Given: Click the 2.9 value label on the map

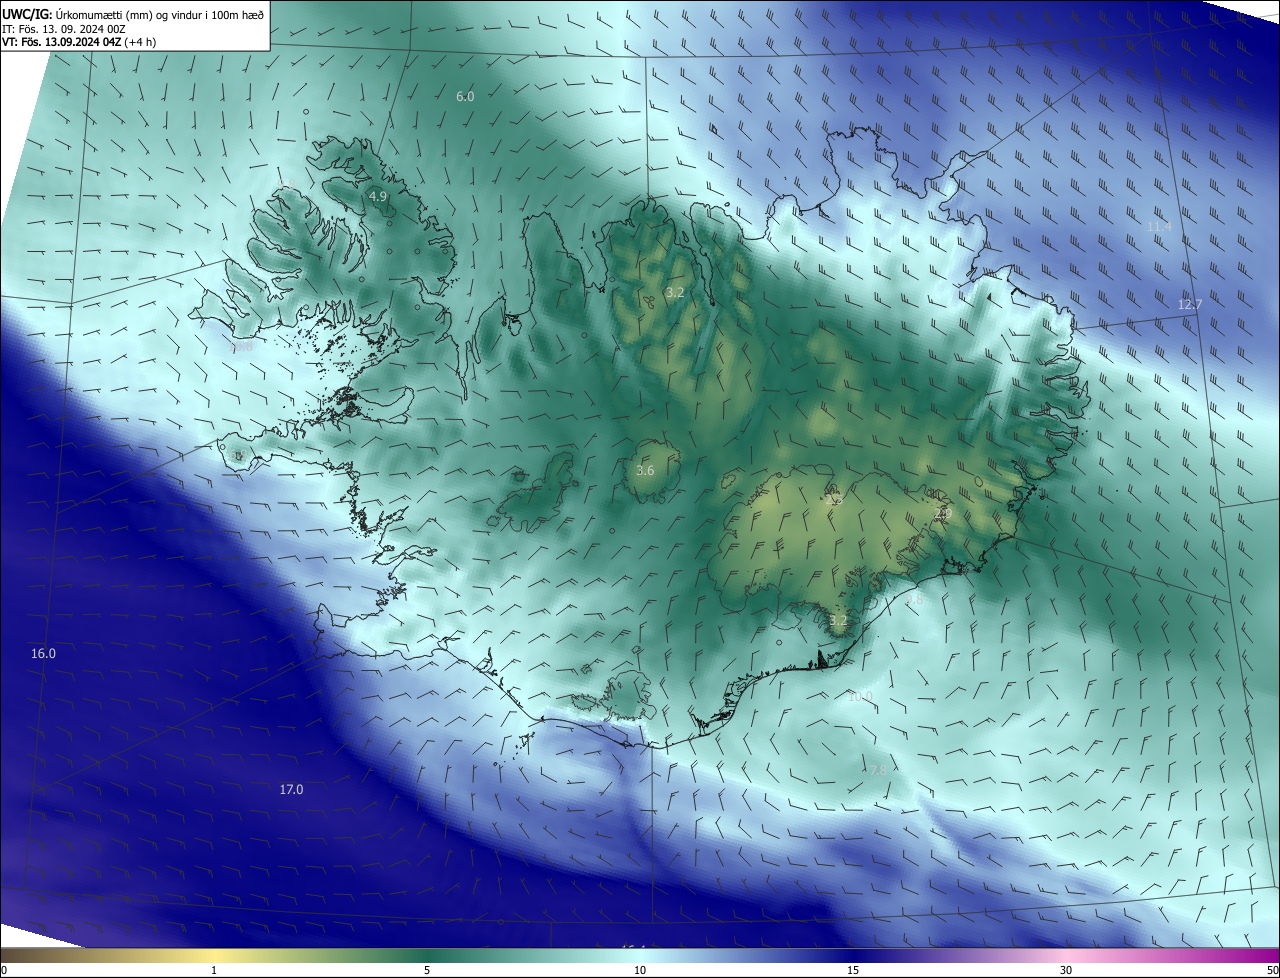Looking at the screenshot, I should [x=941, y=513].
